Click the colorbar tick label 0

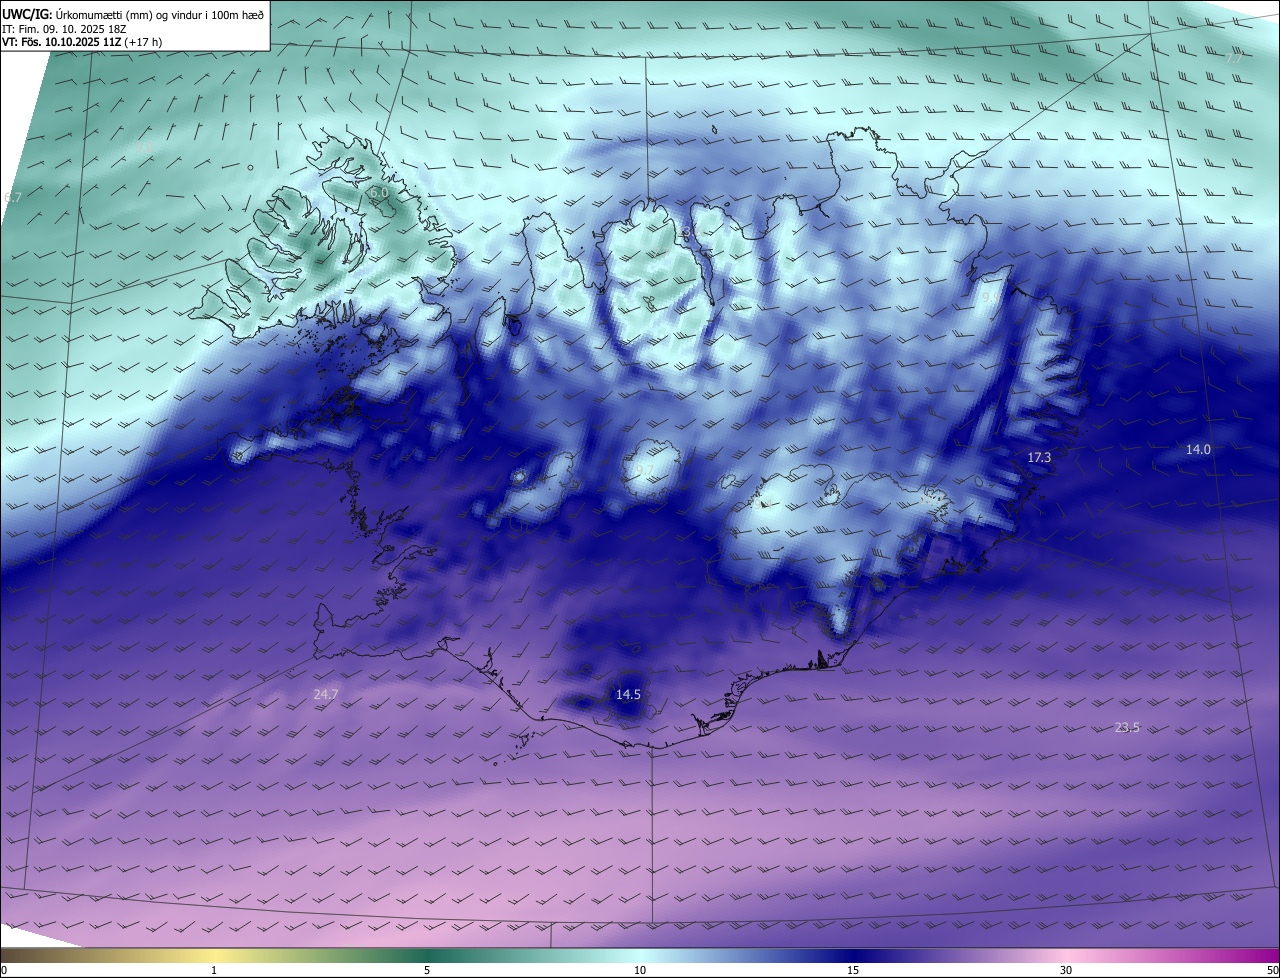point(3,970)
